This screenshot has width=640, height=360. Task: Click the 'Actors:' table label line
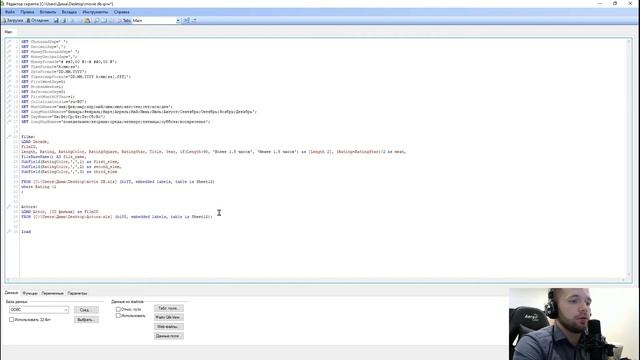pyautogui.click(x=29, y=207)
